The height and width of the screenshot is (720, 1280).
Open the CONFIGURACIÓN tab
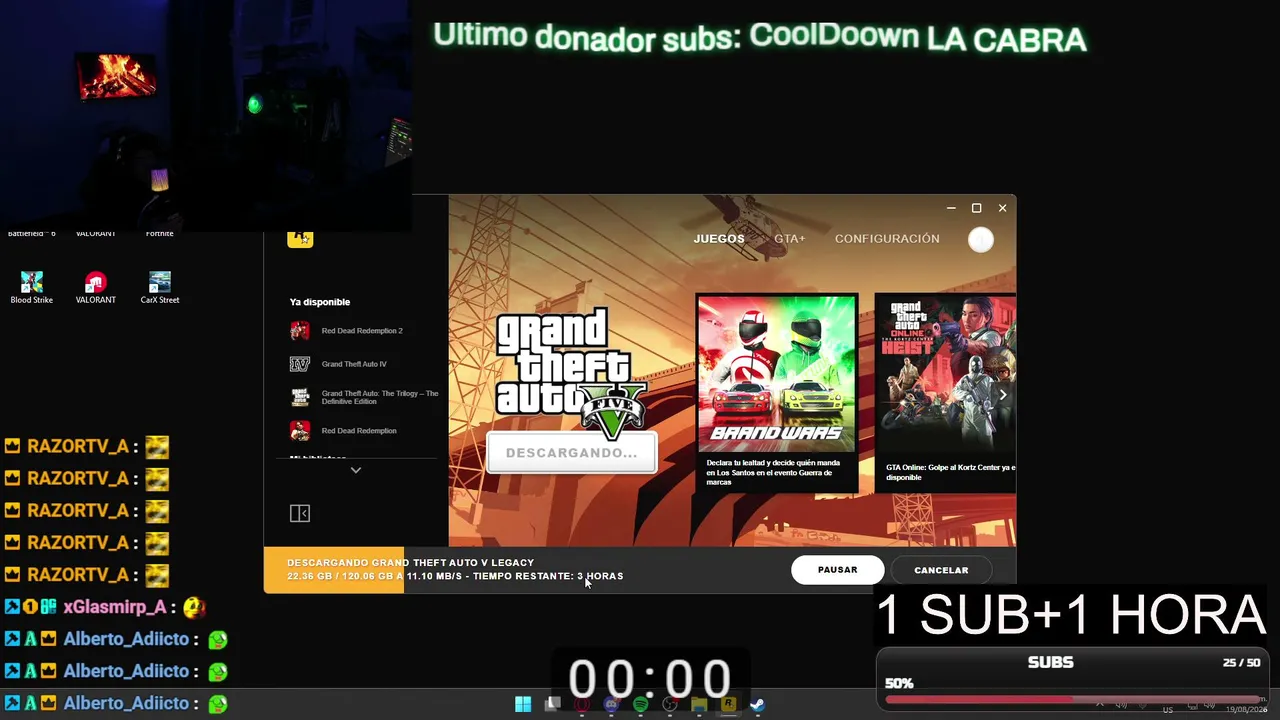(887, 239)
